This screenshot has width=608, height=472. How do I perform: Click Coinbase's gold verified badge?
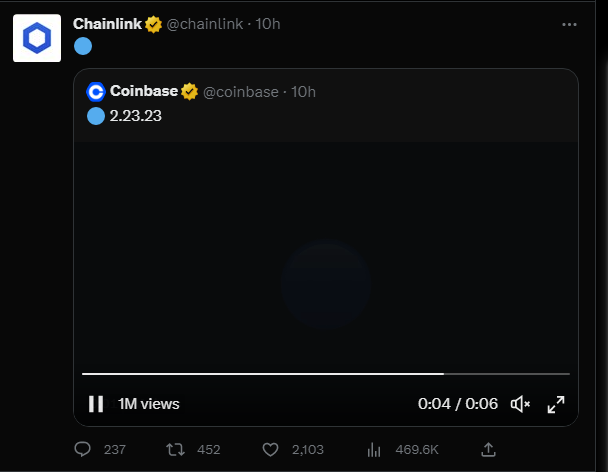[190, 92]
